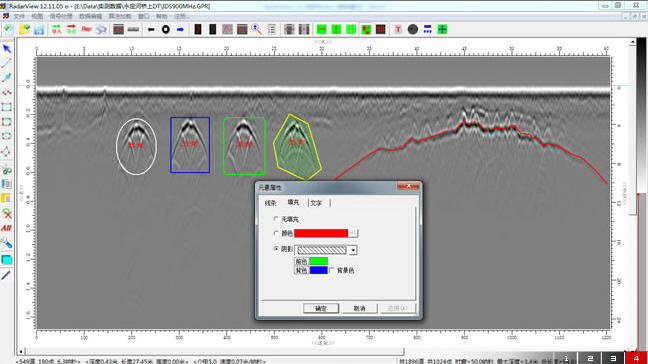
Task: Enable the 背景色 checkbox
Action: click(x=332, y=270)
